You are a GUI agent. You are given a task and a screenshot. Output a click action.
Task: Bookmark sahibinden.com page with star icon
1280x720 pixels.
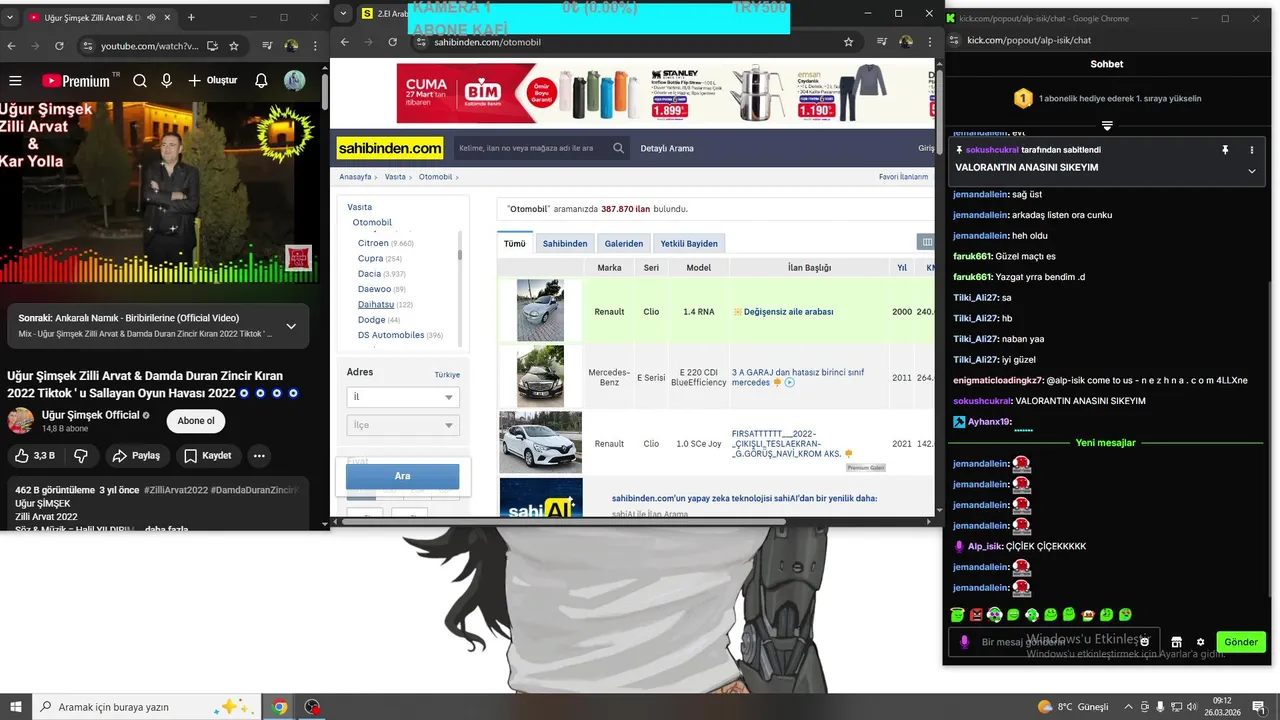pos(848,42)
